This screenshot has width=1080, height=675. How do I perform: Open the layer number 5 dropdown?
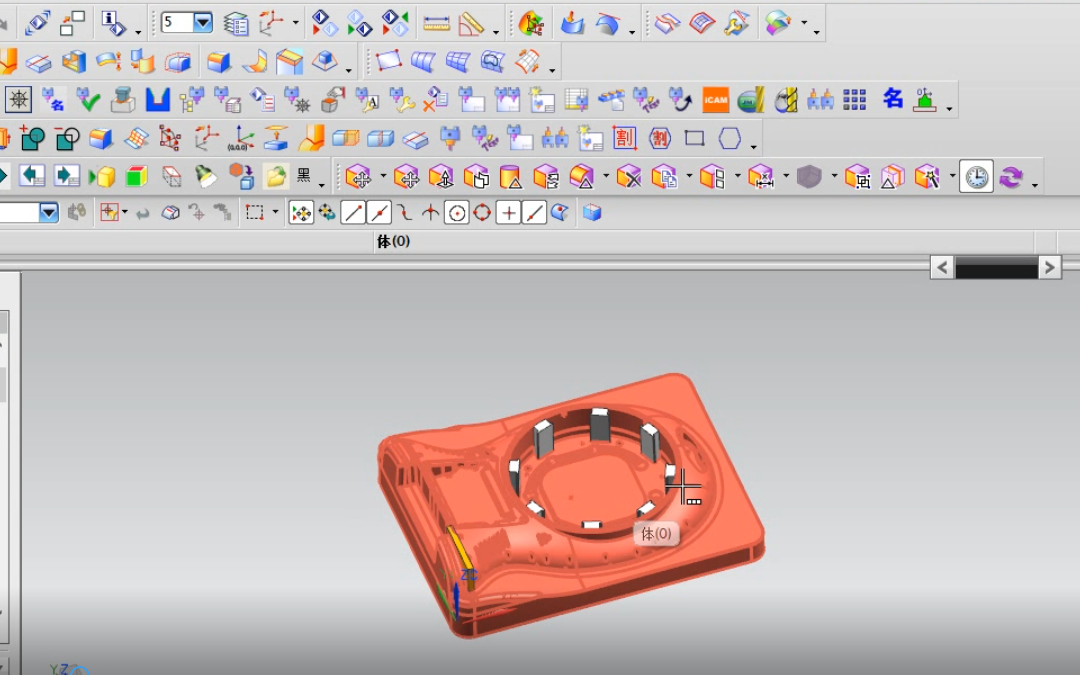pyautogui.click(x=202, y=23)
